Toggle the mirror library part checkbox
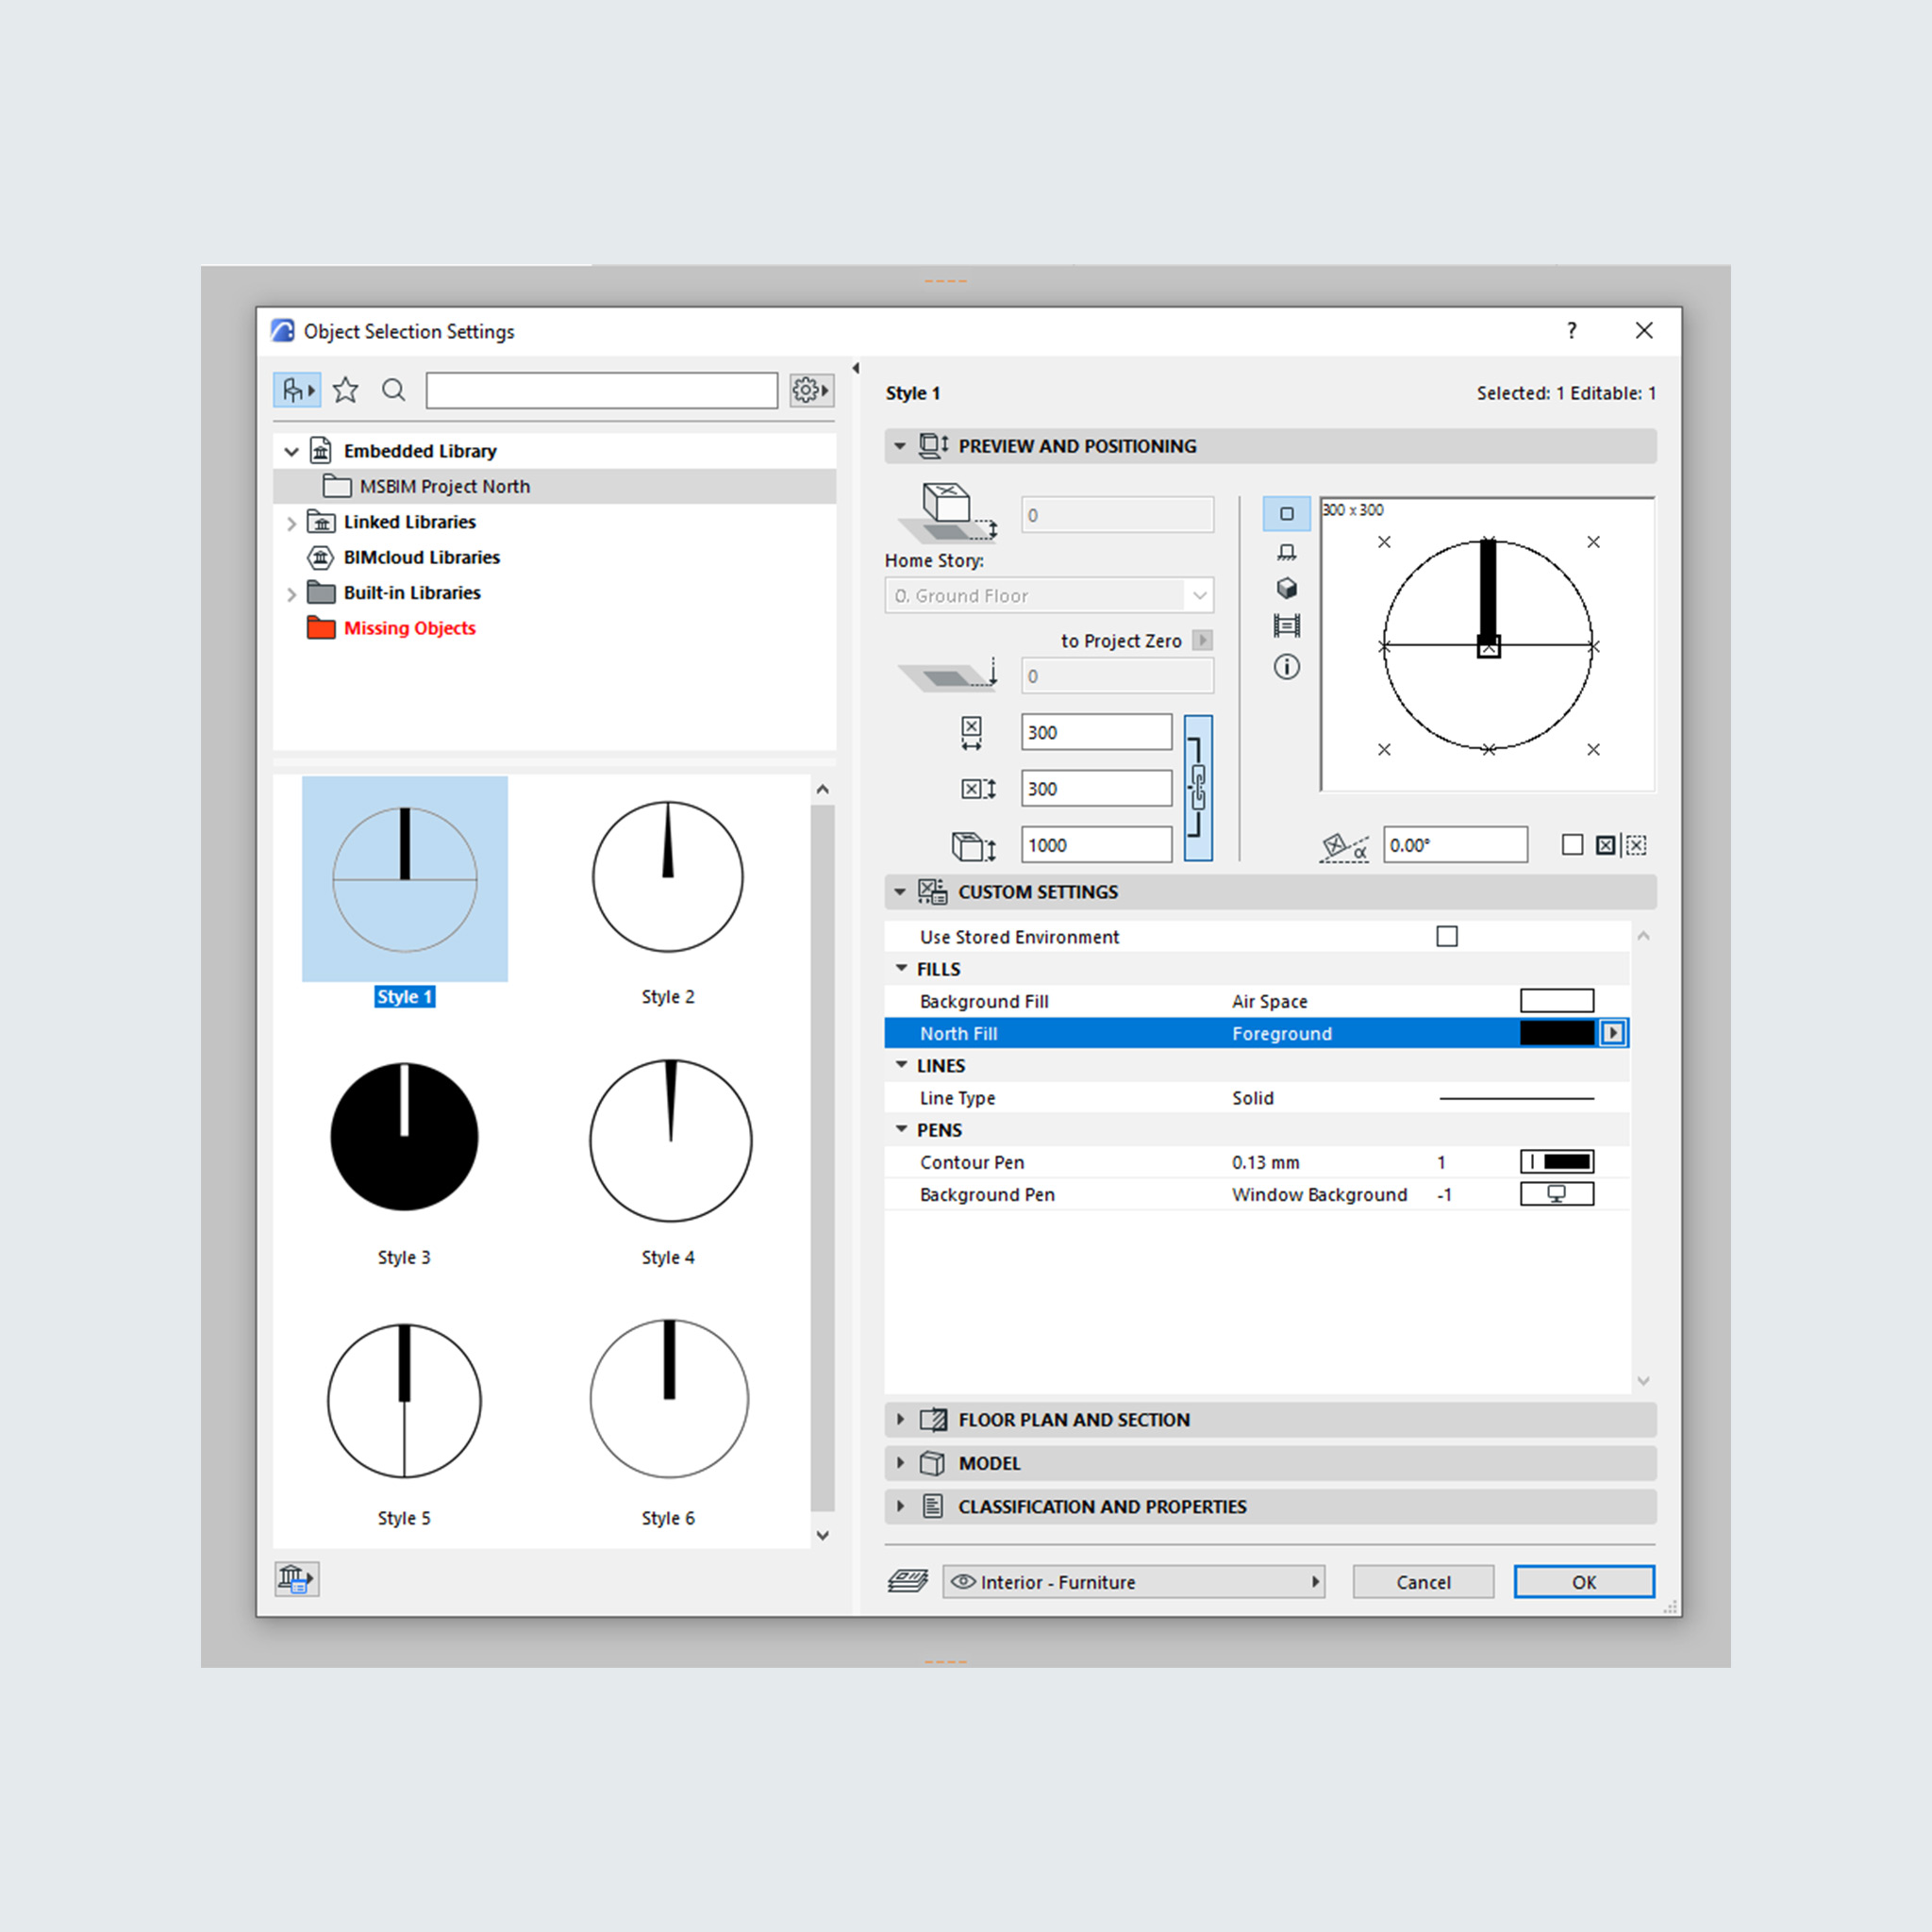 [x=1572, y=845]
